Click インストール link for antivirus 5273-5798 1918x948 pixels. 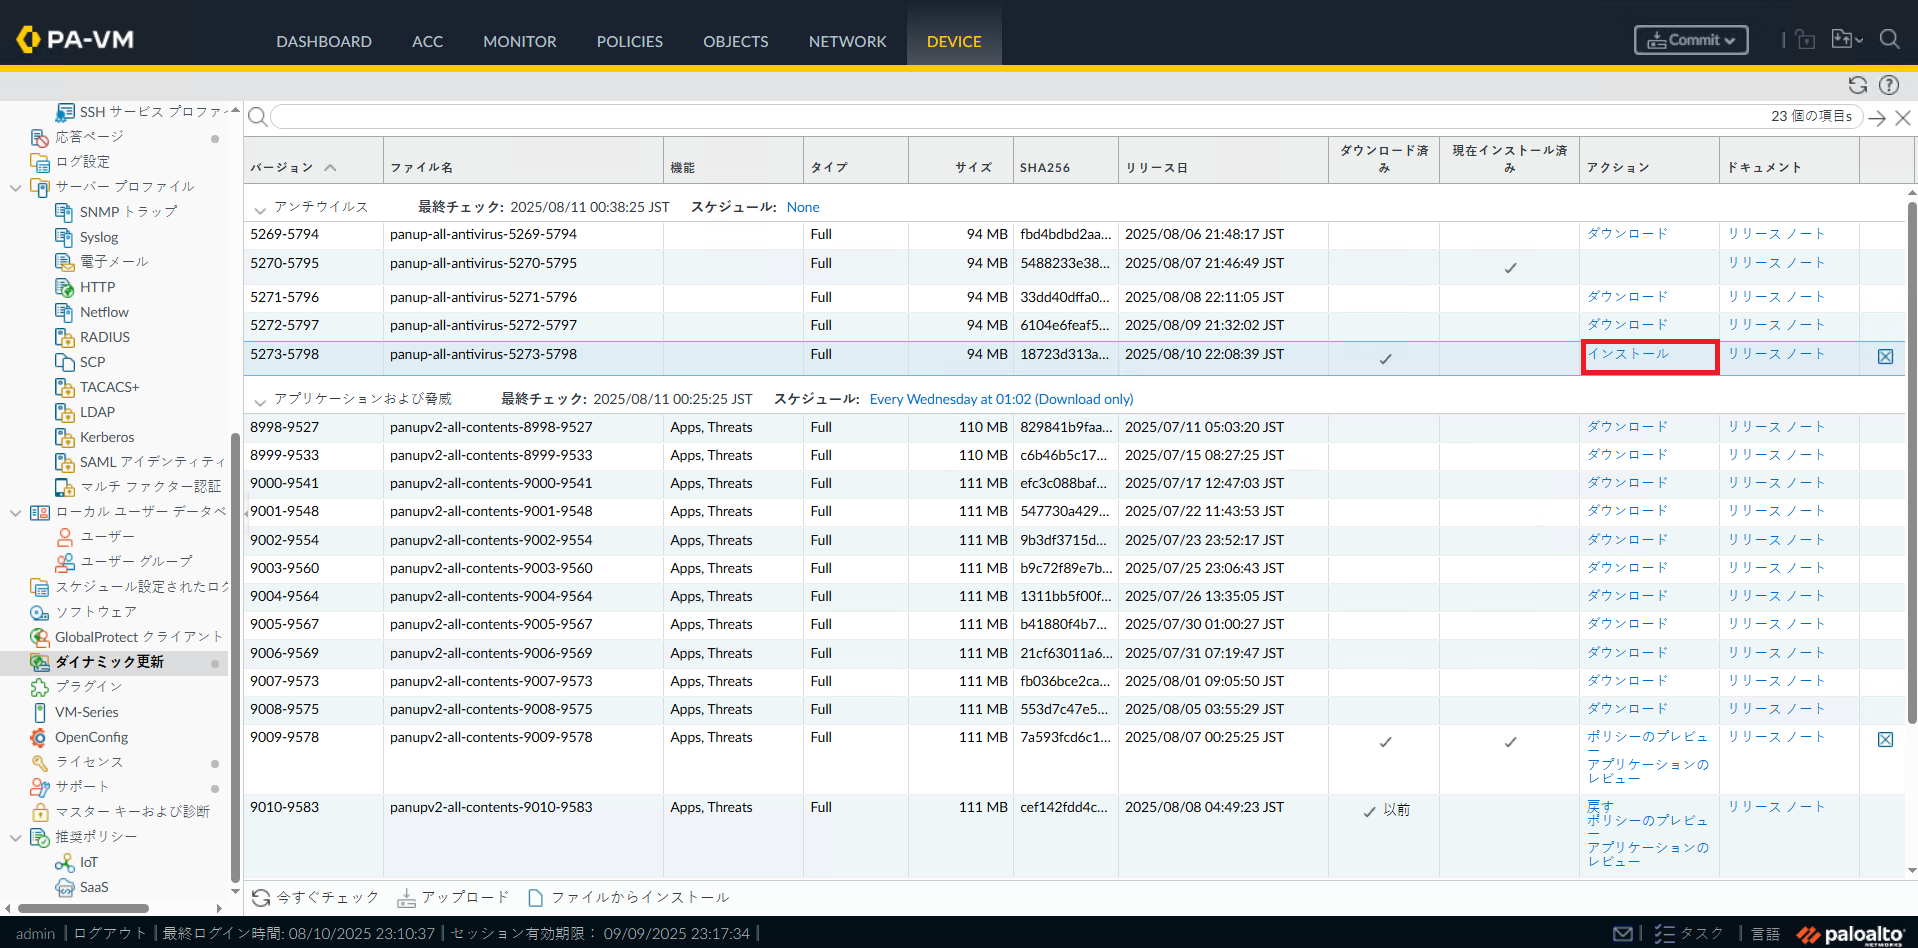(1628, 354)
